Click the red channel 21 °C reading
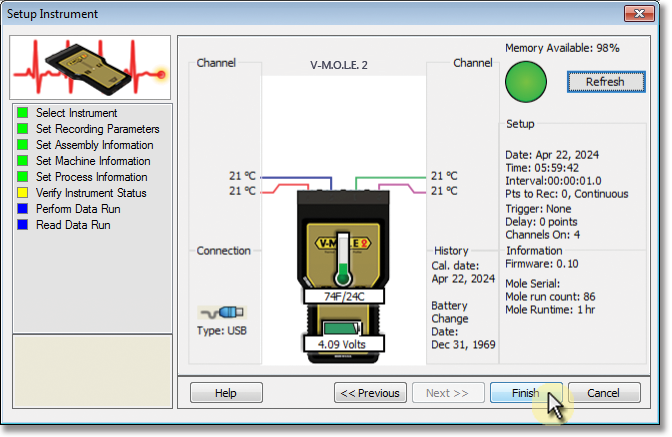Viewport: 672px width, 437px height. click(242, 191)
